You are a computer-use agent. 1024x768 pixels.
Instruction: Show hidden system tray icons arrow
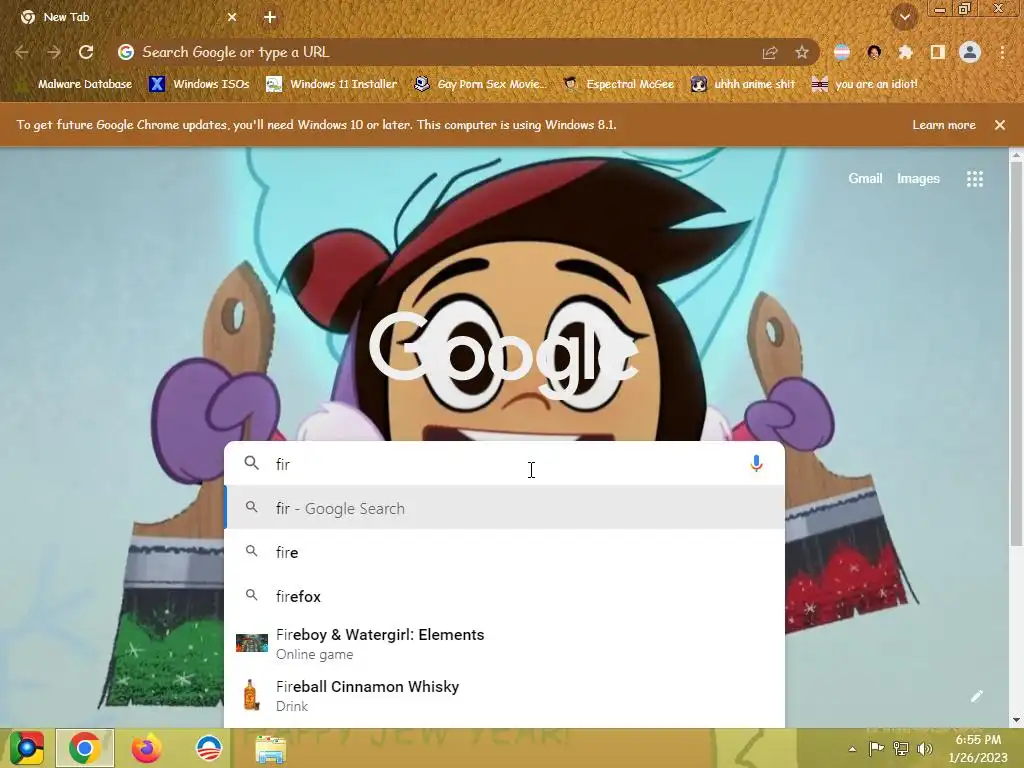point(852,749)
